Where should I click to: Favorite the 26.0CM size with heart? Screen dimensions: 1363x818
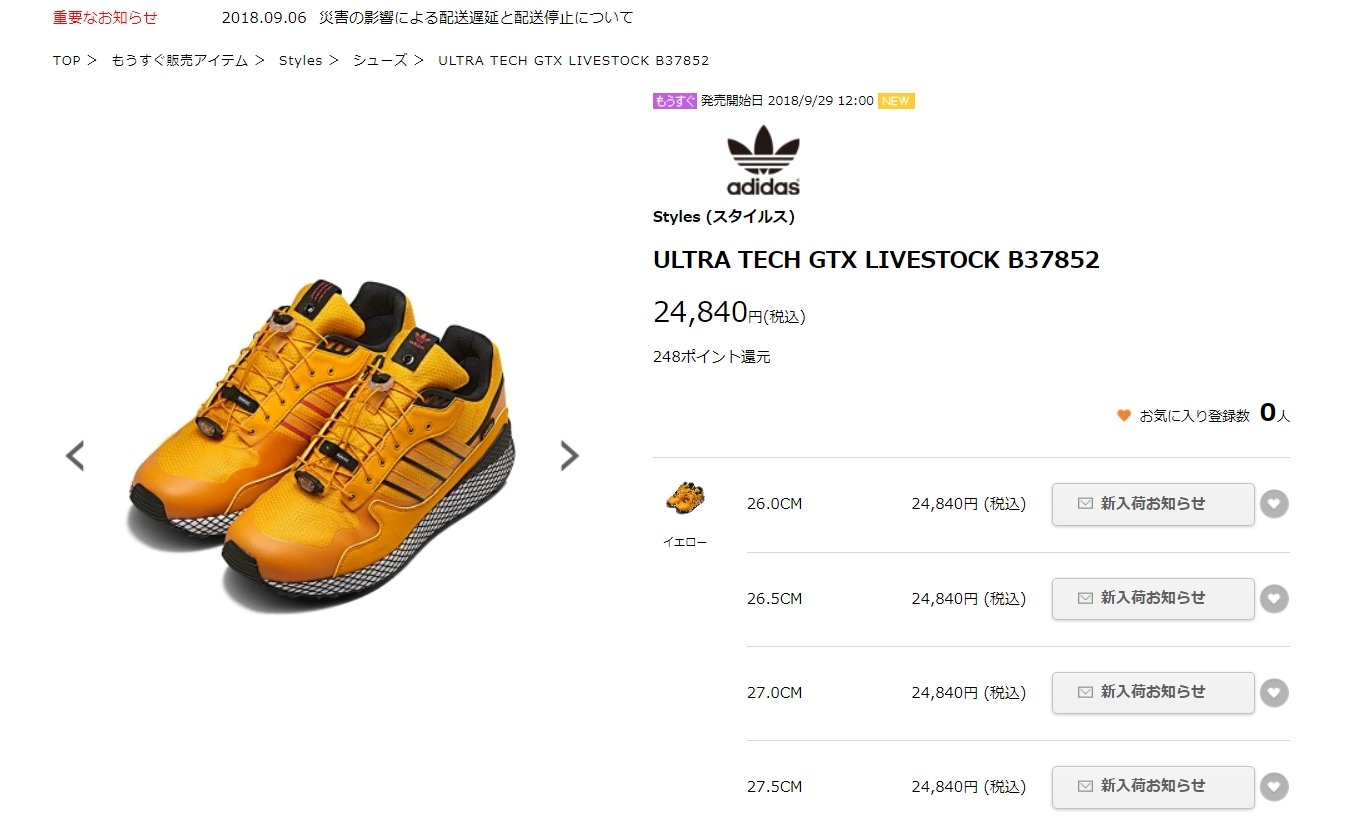point(1274,504)
